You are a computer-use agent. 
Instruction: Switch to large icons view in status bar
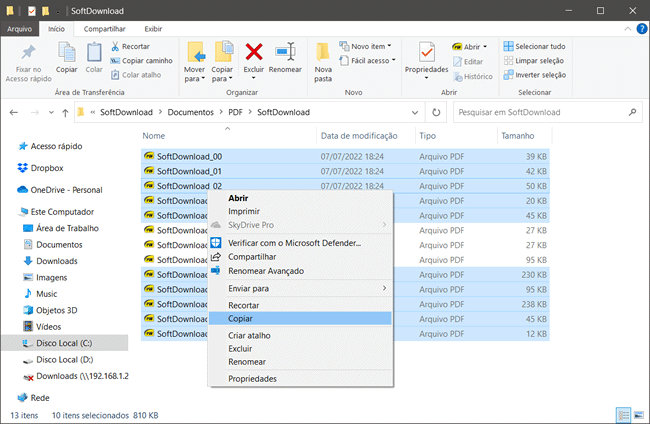(638, 414)
